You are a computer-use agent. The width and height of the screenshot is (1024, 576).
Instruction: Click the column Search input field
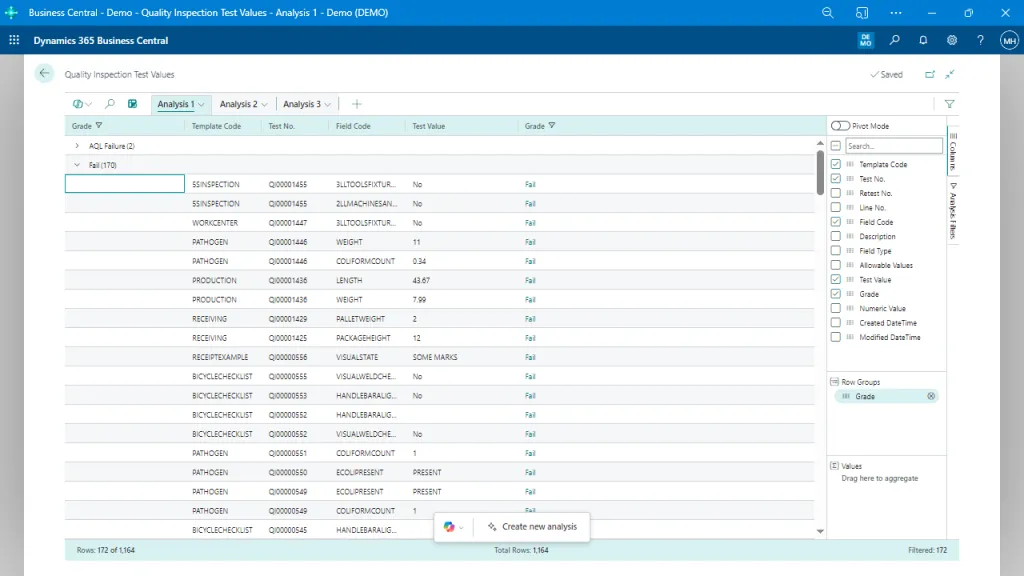(893, 146)
